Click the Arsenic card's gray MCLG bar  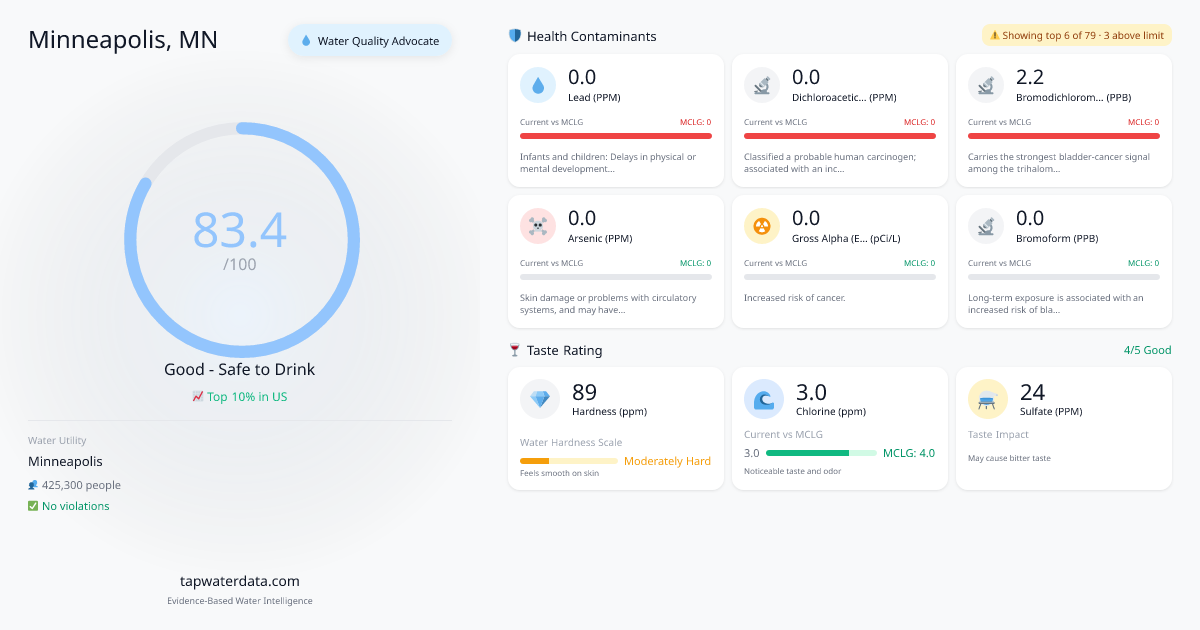point(616,277)
